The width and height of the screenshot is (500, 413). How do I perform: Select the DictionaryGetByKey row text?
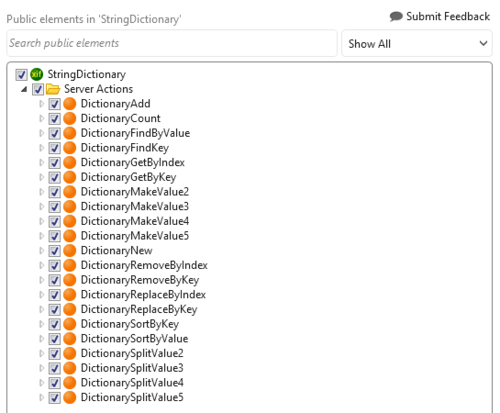click(129, 177)
